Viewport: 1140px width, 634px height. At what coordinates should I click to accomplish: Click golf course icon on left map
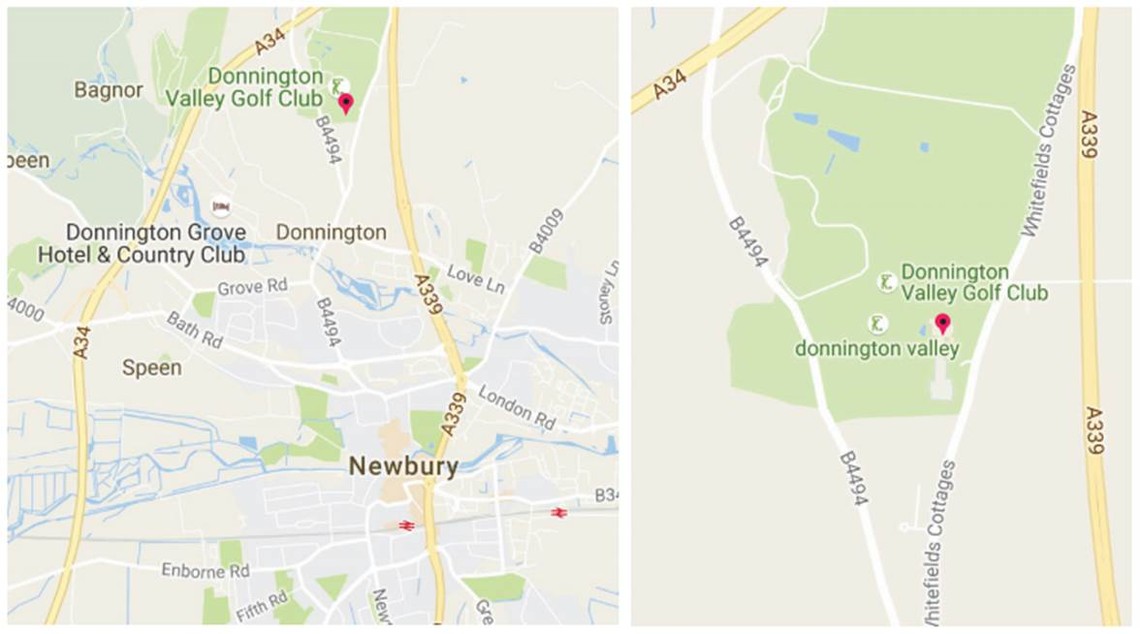tap(338, 87)
